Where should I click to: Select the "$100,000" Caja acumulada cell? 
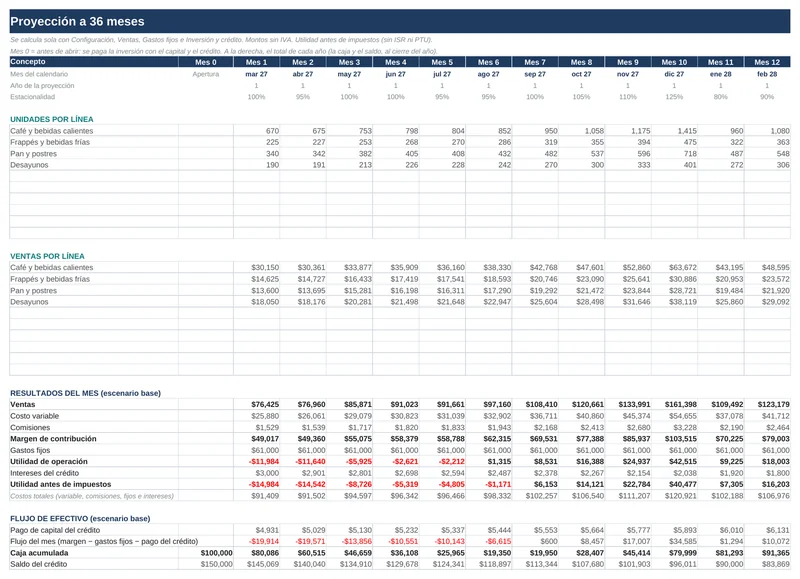[x=206, y=553]
